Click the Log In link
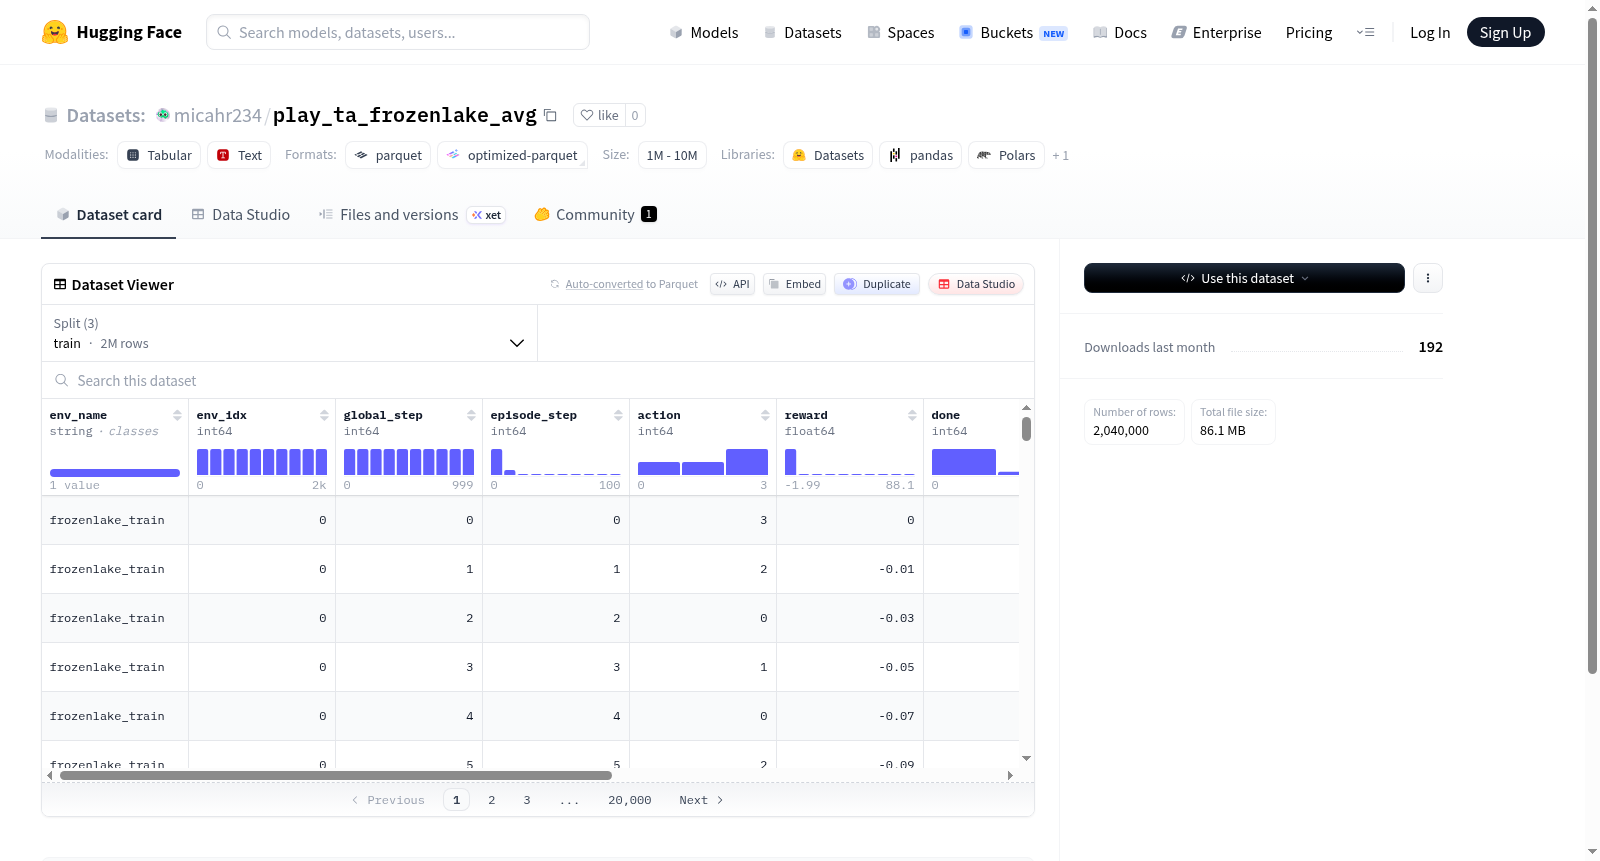This screenshot has width=1600, height=861. point(1430,33)
